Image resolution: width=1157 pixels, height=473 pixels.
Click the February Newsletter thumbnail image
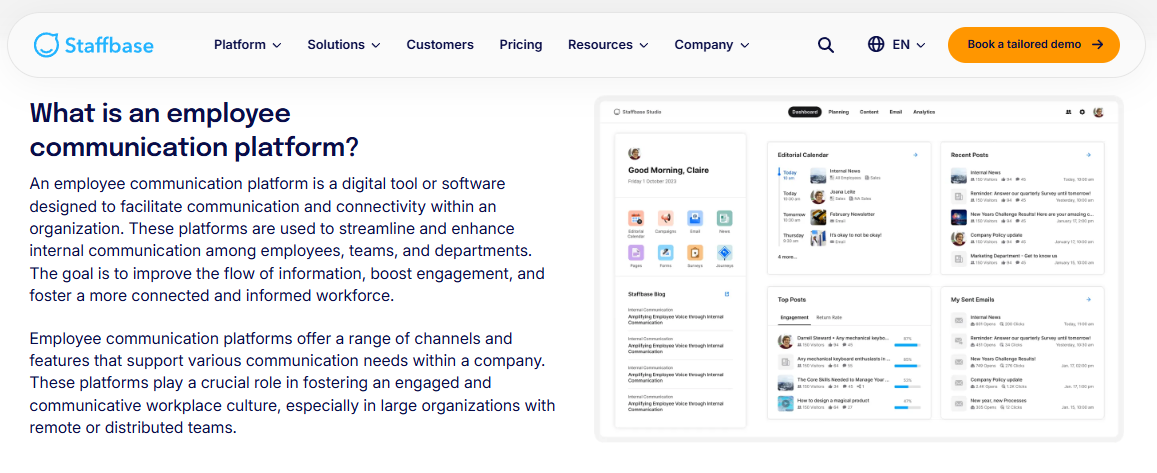pyautogui.click(x=818, y=217)
